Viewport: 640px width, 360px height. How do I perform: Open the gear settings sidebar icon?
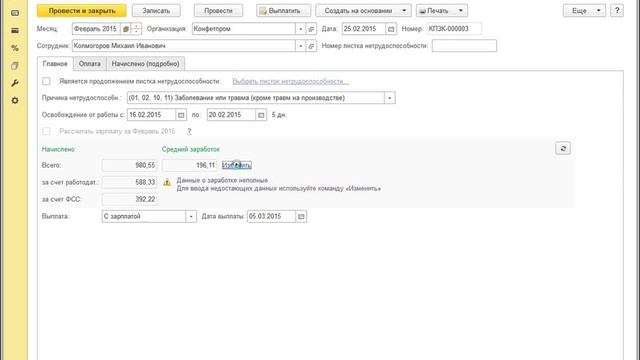[15, 100]
